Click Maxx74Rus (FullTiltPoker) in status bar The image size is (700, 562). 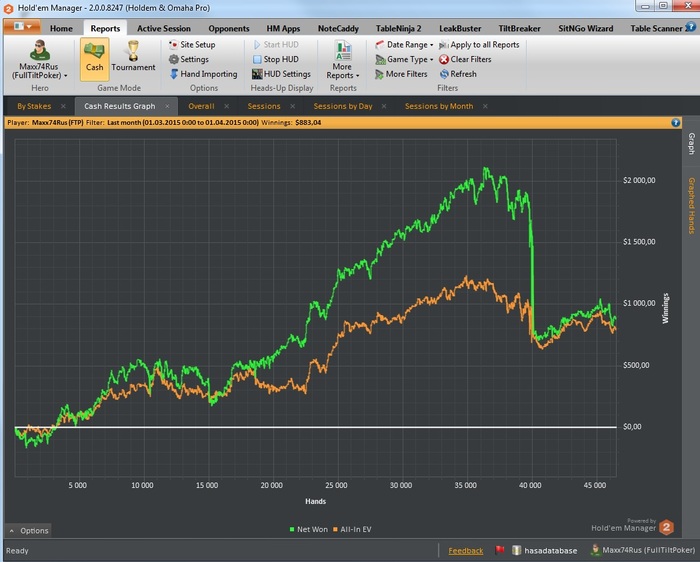[x=643, y=550]
